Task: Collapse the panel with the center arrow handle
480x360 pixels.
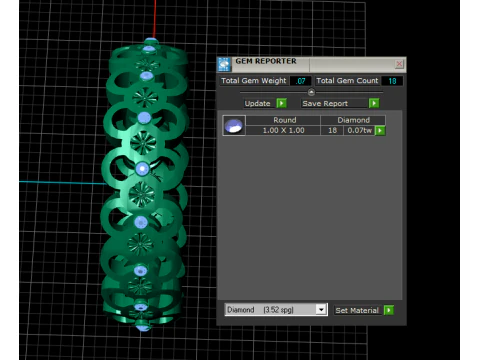Action: 311,92
